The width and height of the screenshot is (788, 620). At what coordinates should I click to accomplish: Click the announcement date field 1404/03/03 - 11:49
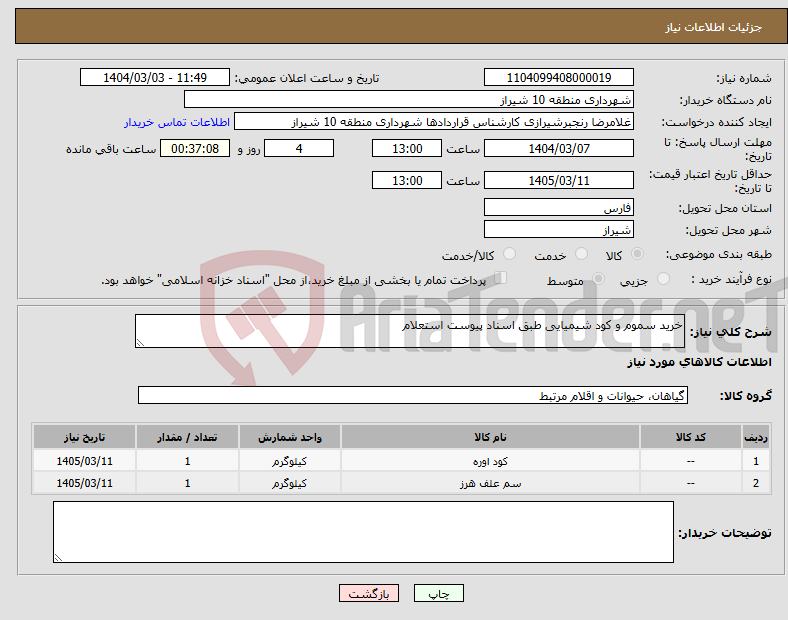(155, 77)
